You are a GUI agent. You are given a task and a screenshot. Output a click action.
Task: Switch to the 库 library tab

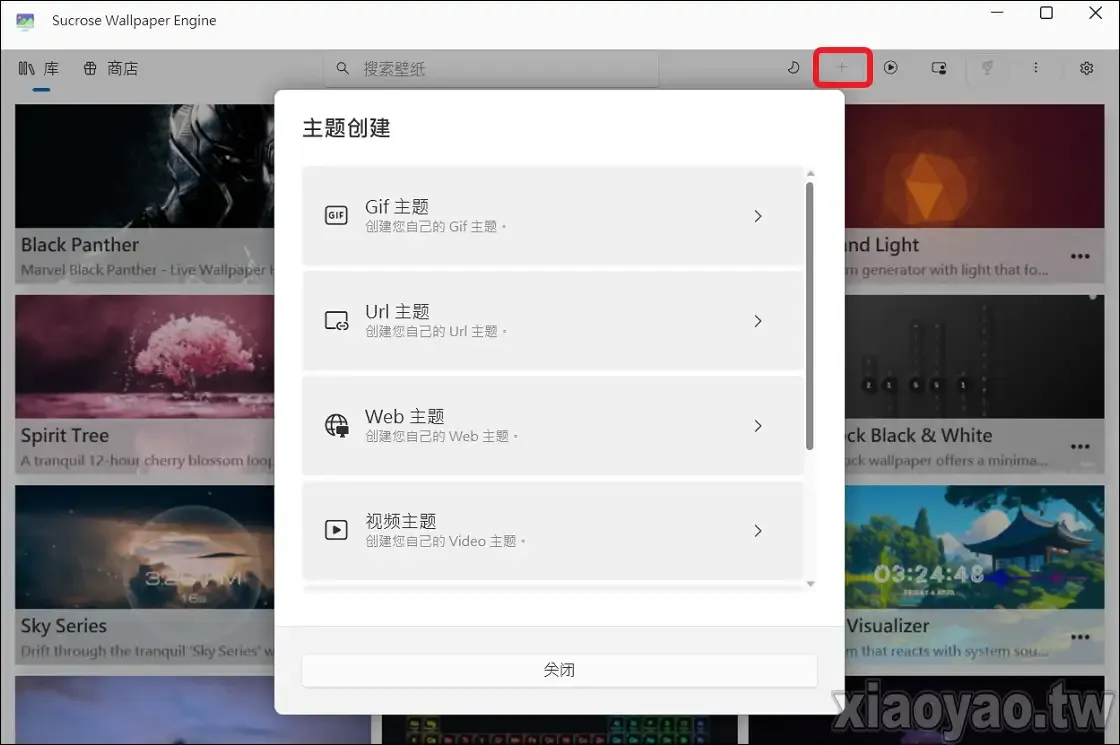click(x=39, y=69)
